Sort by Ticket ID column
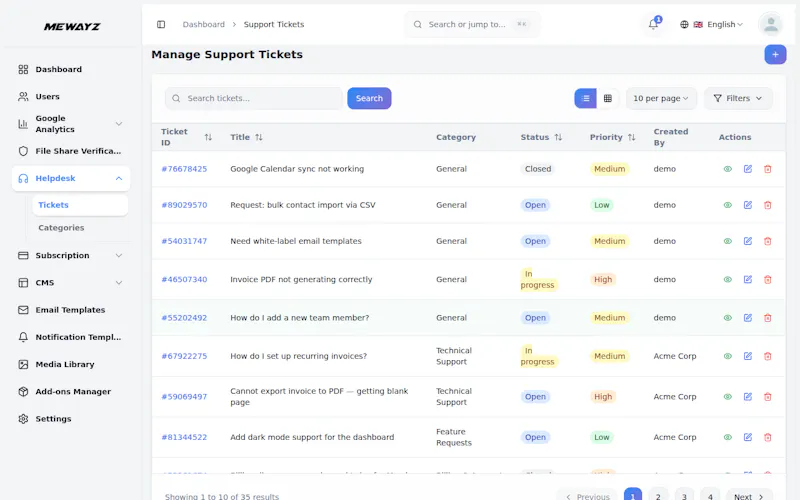Viewport: 800px width, 500px height. pyautogui.click(x=208, y=137)
